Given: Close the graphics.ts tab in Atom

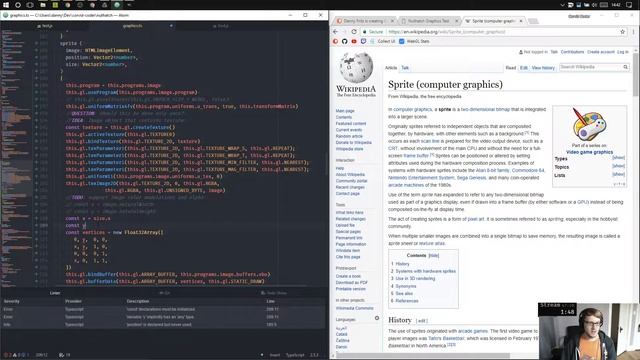Looking at the screenshot, I should pos(171,26).
